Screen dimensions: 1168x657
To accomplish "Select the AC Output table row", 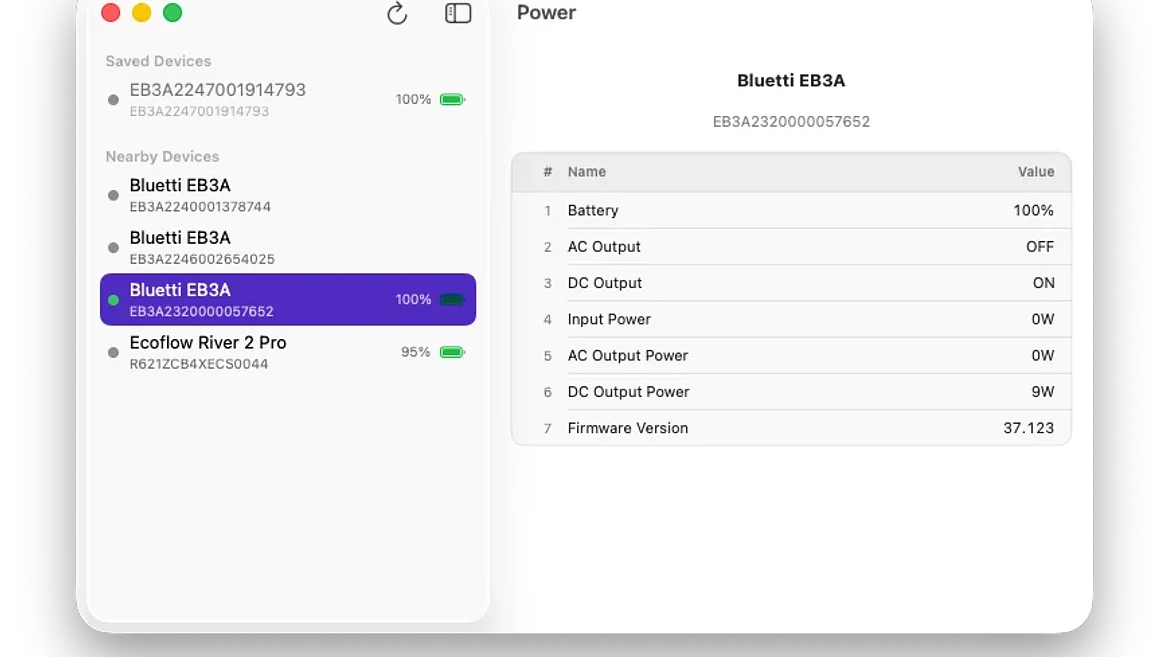I will 791,247.
